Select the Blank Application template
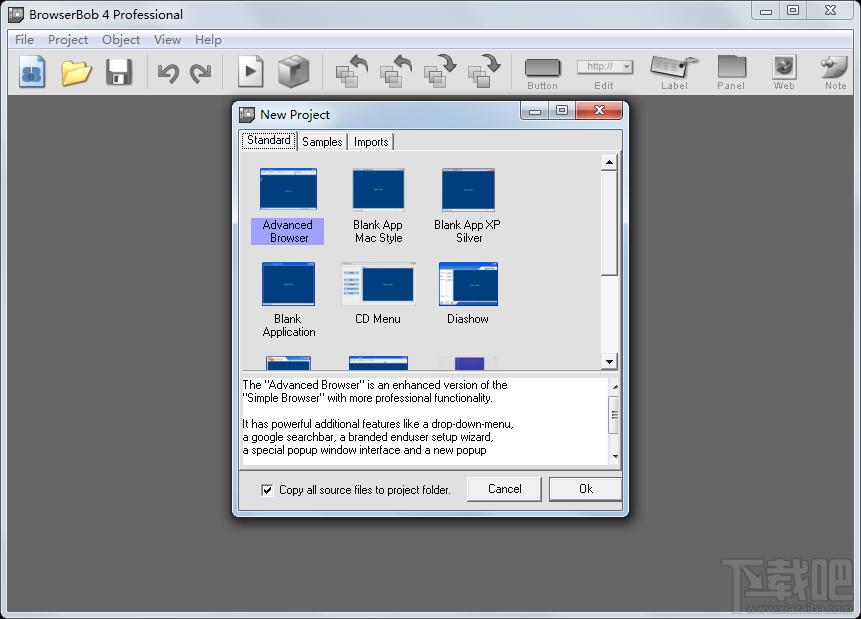 point(288,300)
